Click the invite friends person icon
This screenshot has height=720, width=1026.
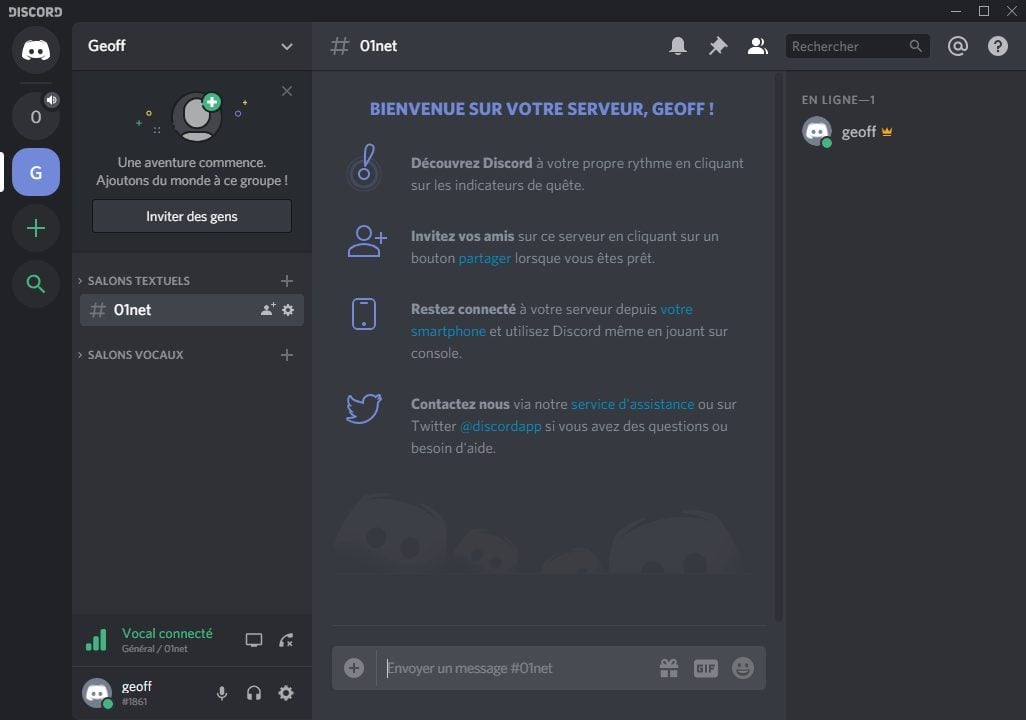[x=367, y=241]
